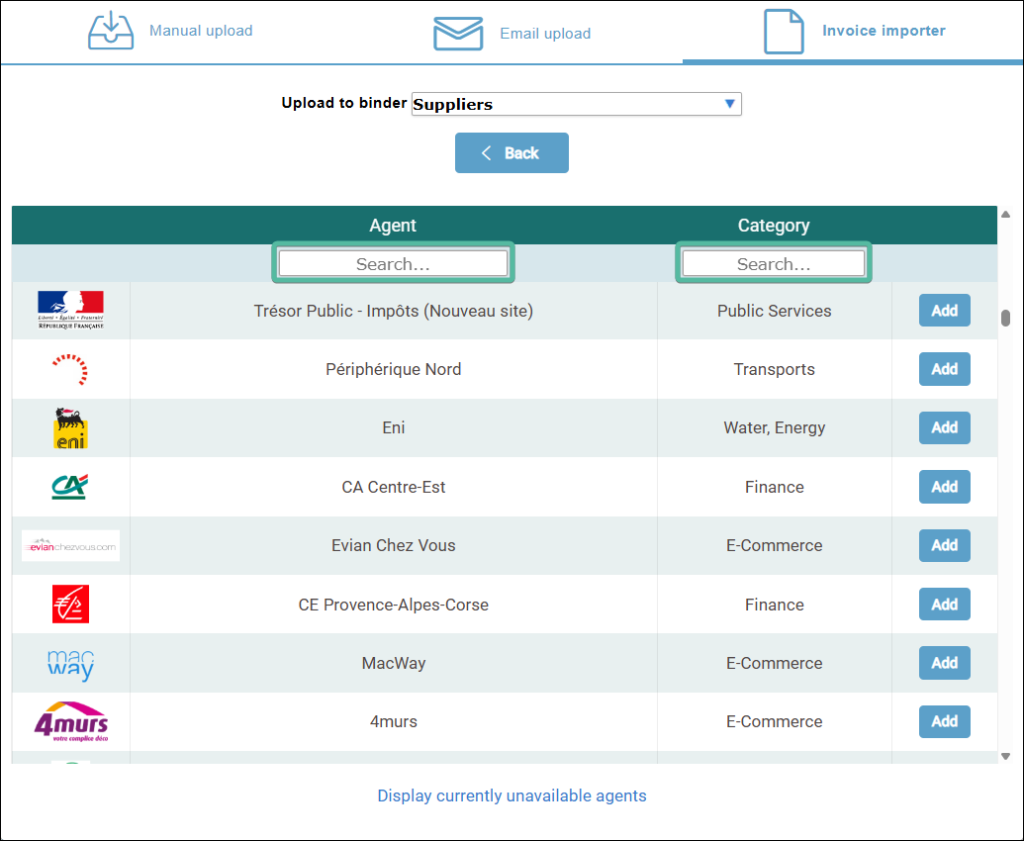Switch to the Manual upload tab
Viewport: 1024px width, 841px height.
[x=170, y=31]
